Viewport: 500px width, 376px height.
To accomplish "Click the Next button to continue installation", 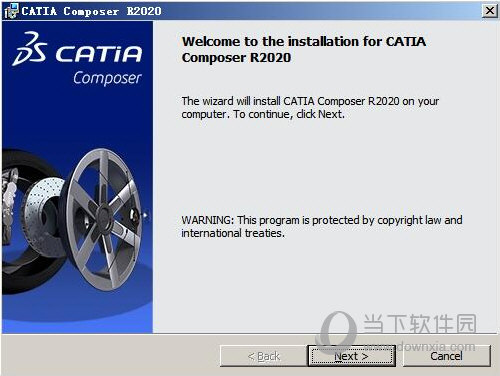I will pos(352,356).
